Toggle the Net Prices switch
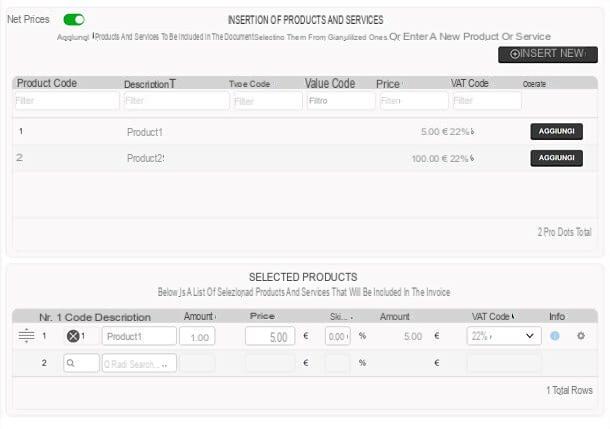The height and width of the screenshot is (429, 610). (x=74, y=19)
